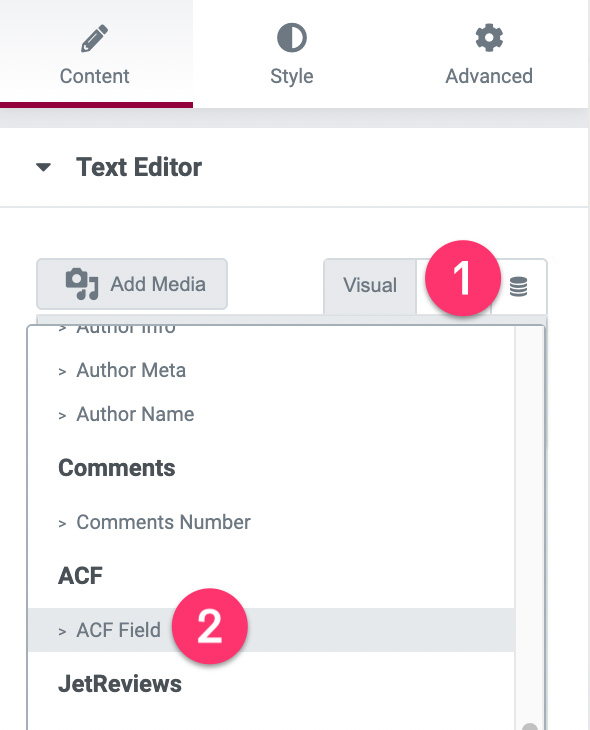This screenshot has width=590, height=730.
Task: Click the Add Media button
Action: tap(132, 284)
